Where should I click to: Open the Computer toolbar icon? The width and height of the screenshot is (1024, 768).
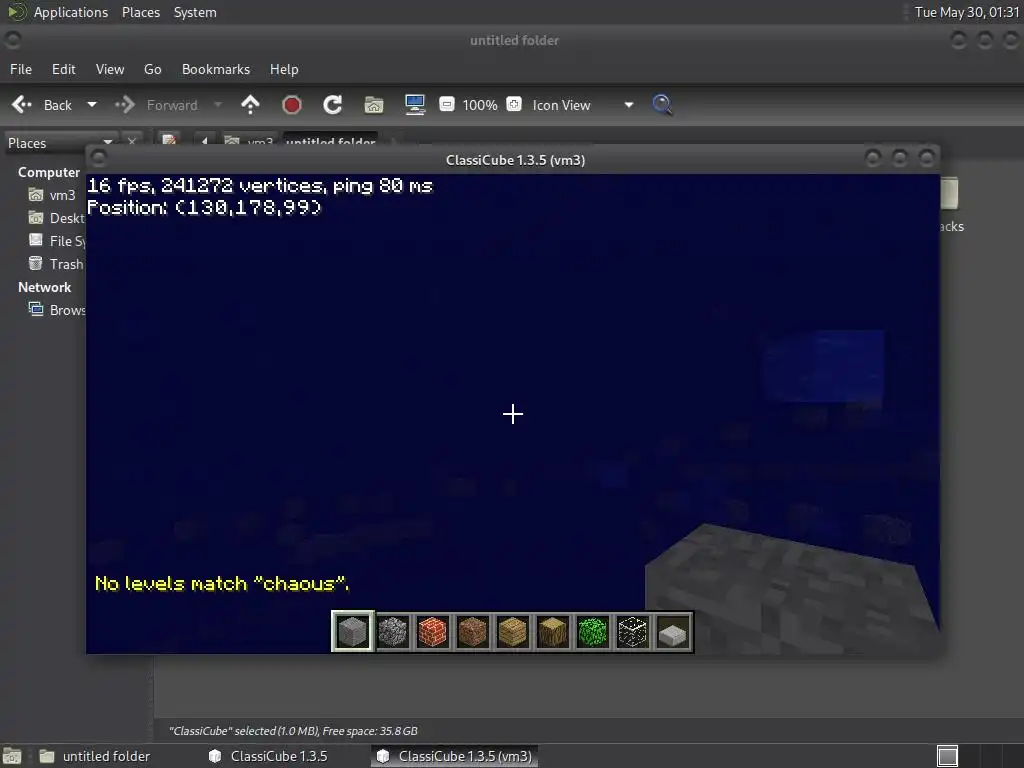click(x=415, y=104)
